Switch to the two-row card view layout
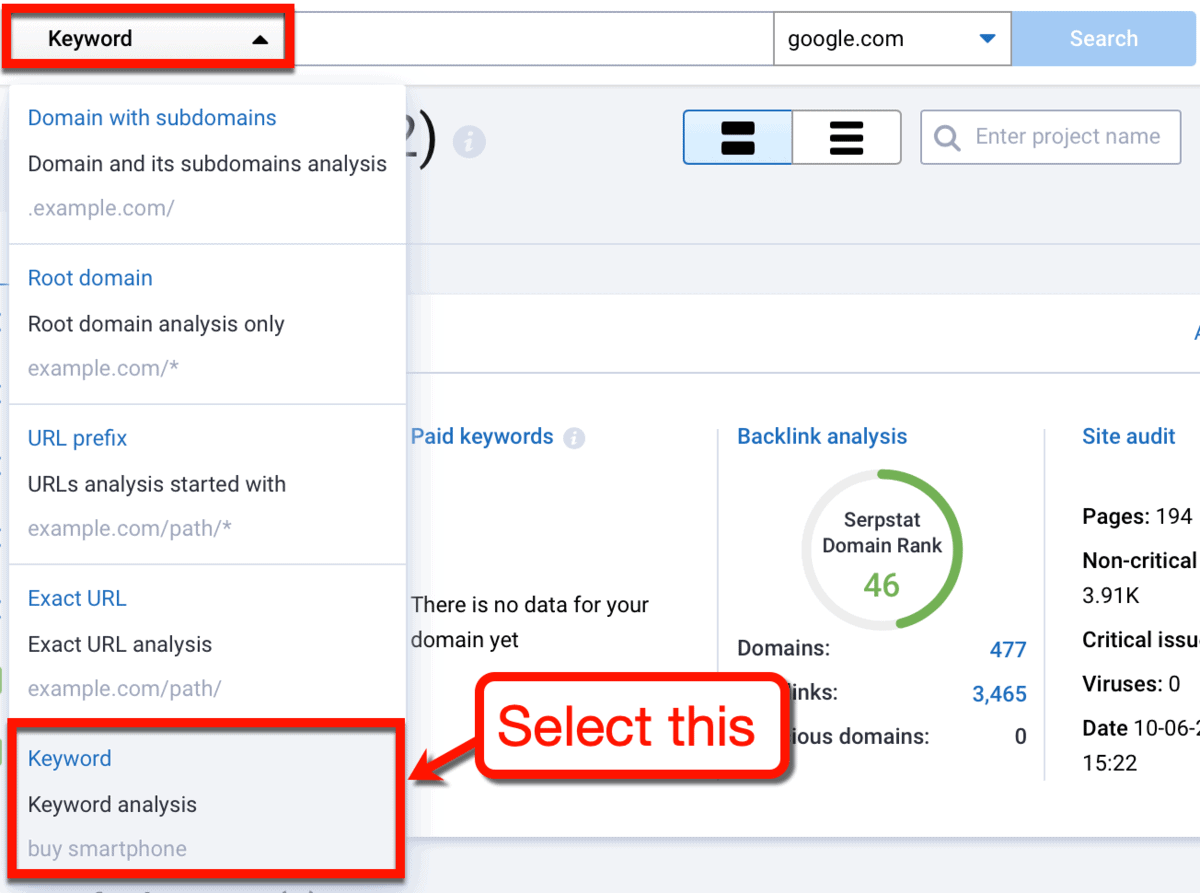This screenshot has height=893, width=1200. pos(737,137)
